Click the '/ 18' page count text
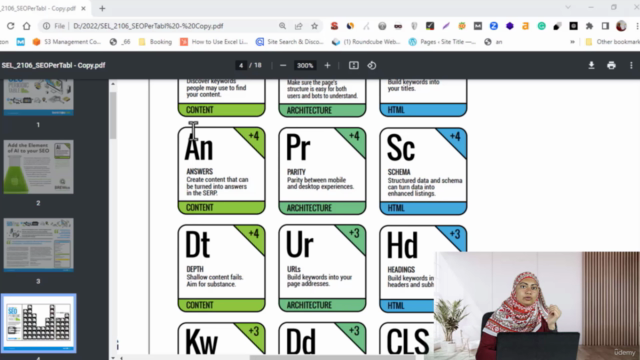This screenshot has height=360, width=640. [256, 65]
